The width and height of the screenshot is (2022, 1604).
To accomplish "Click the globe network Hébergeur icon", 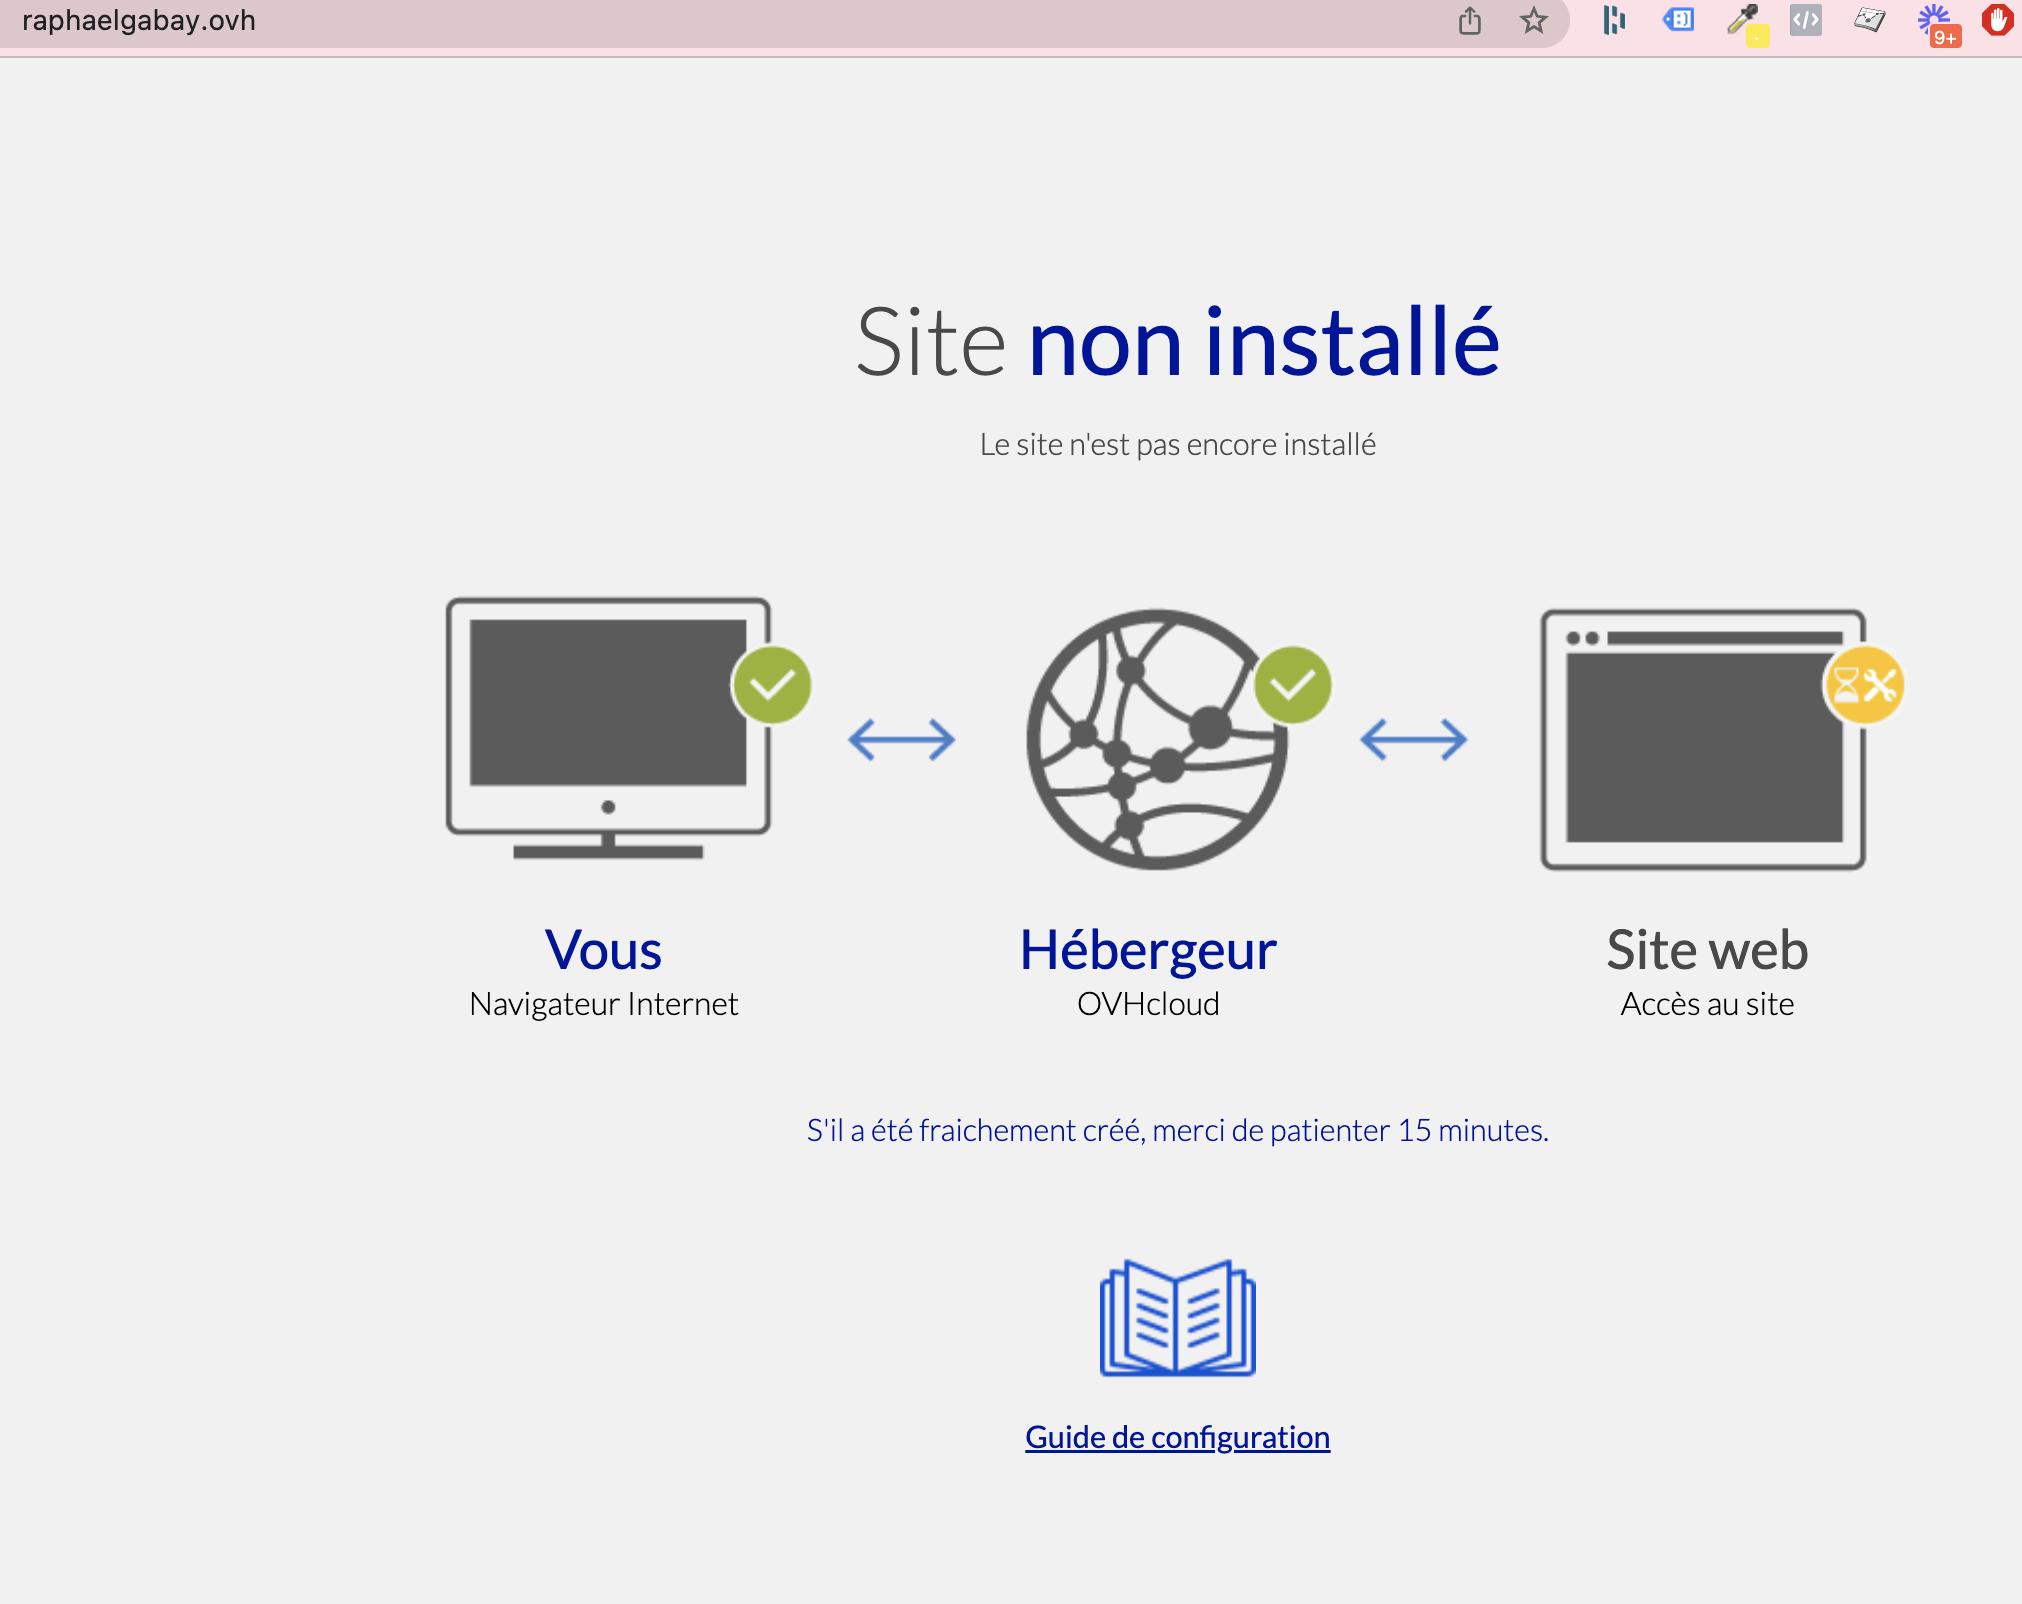I will (1157, 739).
